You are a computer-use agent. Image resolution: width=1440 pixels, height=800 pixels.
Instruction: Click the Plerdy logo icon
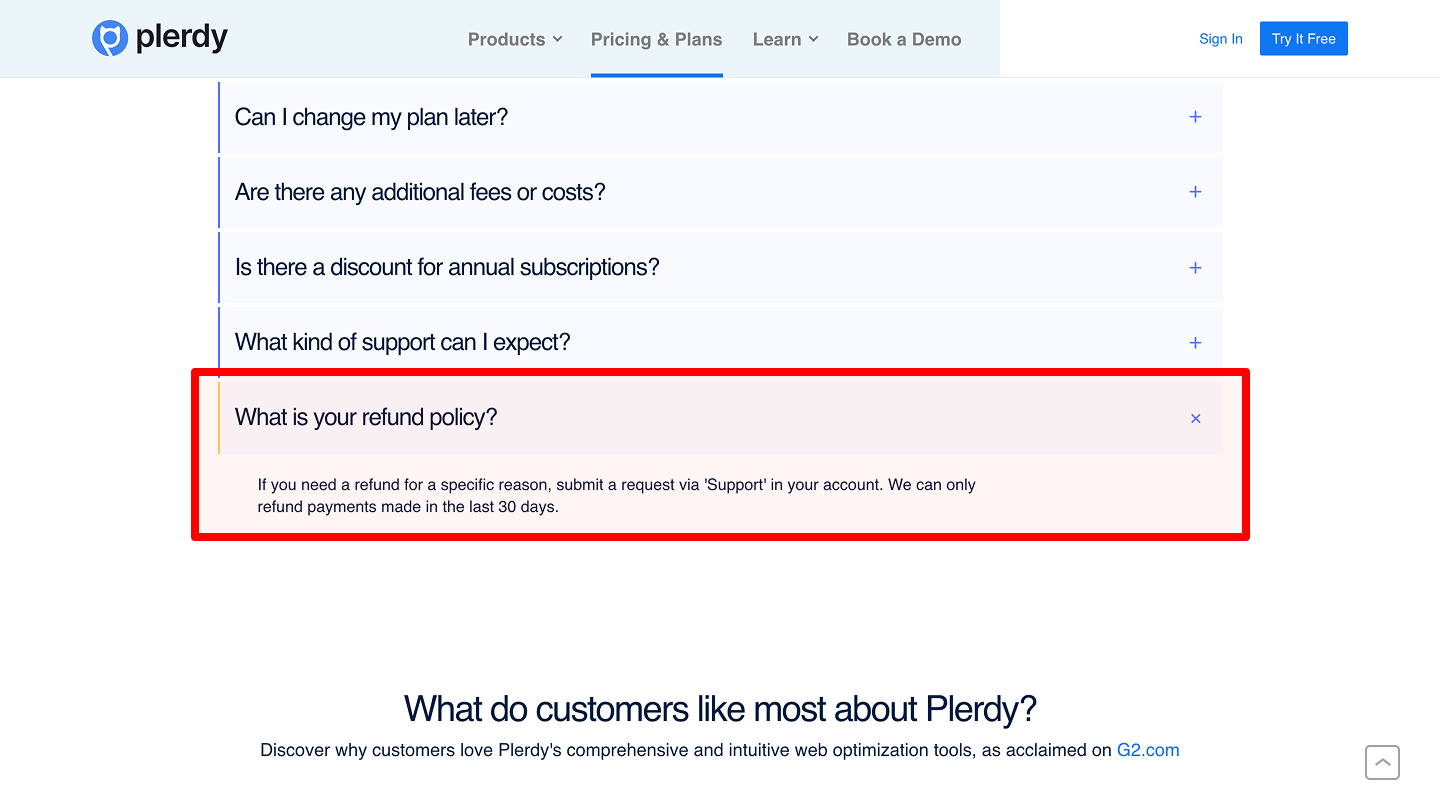(110, 38)
